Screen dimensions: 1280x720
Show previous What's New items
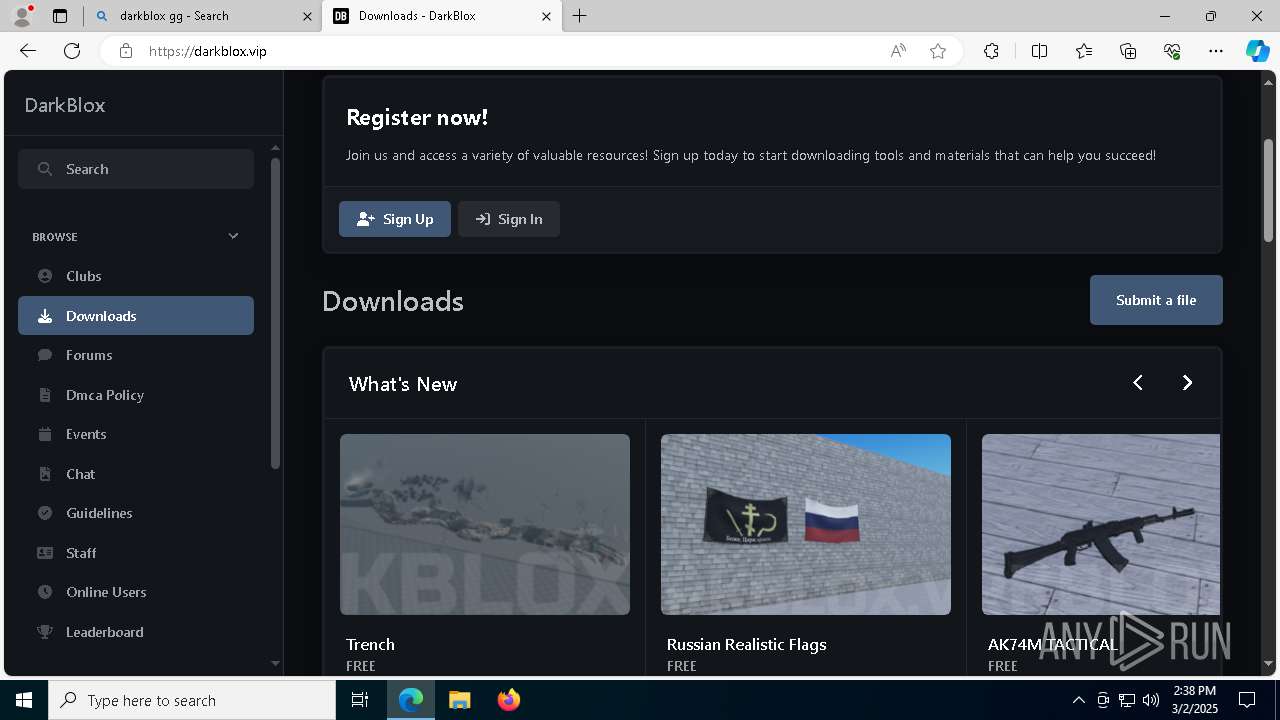pos(1138,383)
